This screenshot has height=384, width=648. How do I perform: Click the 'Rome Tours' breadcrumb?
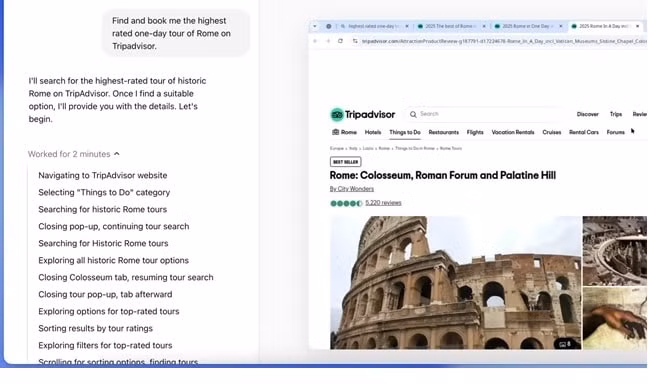(450, 148)
